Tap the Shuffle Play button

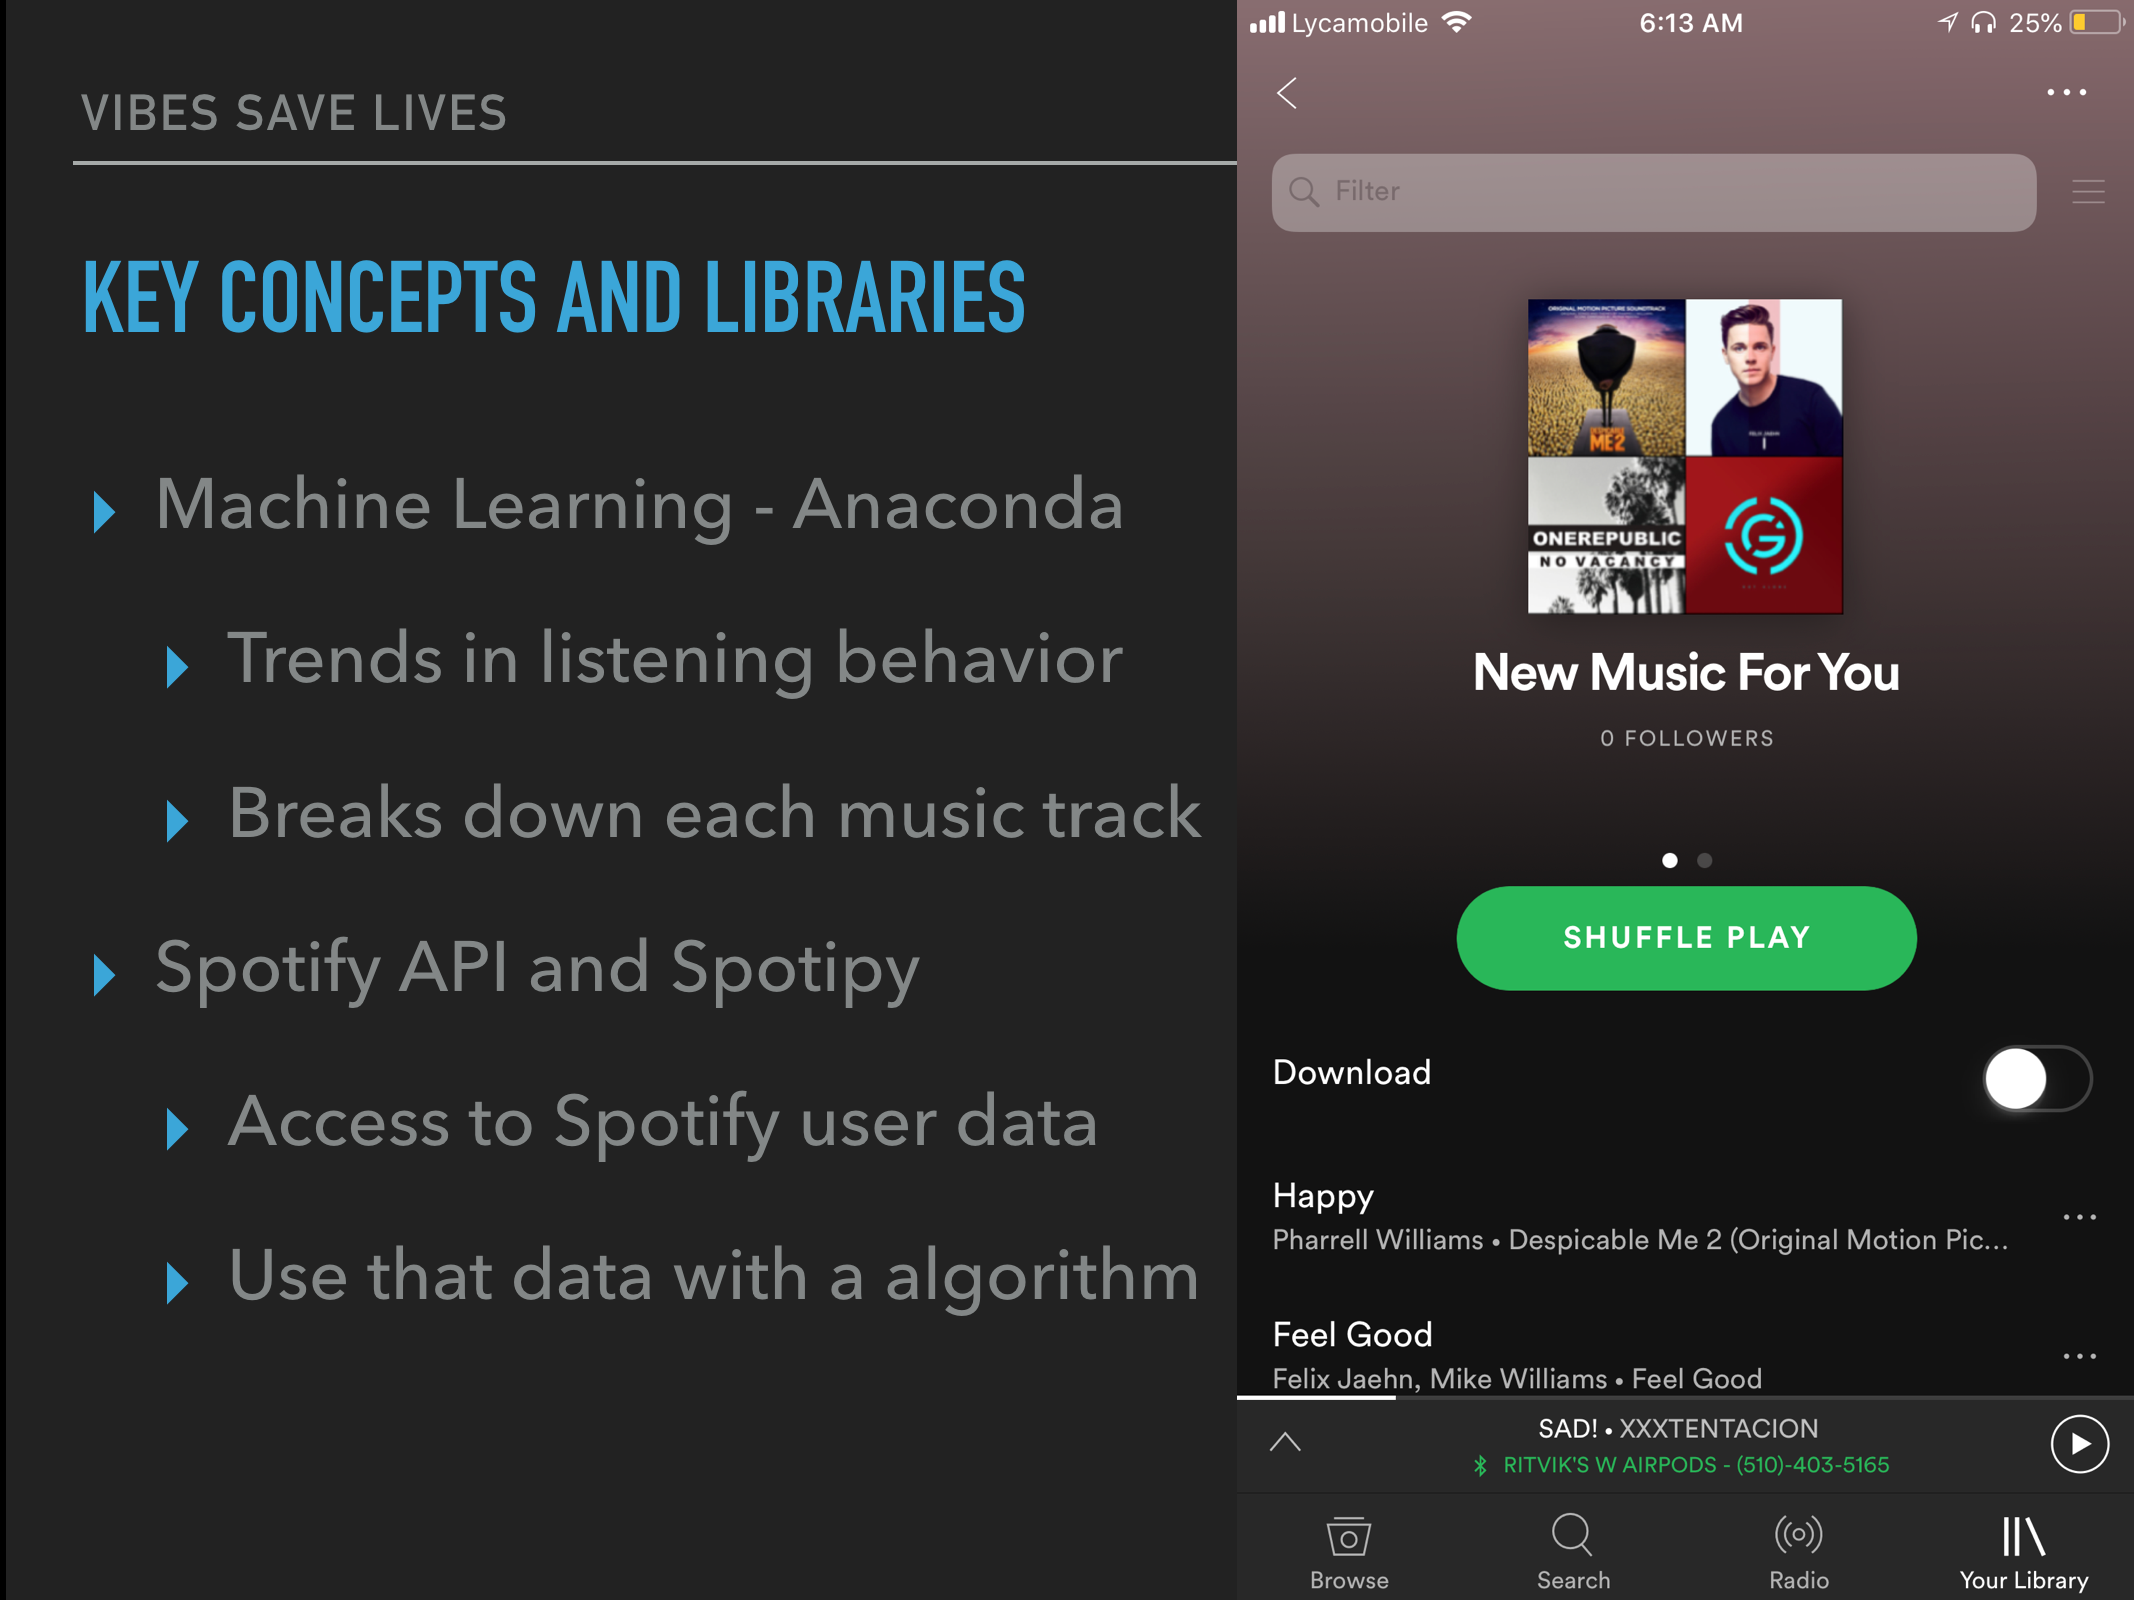point(1686,938)
